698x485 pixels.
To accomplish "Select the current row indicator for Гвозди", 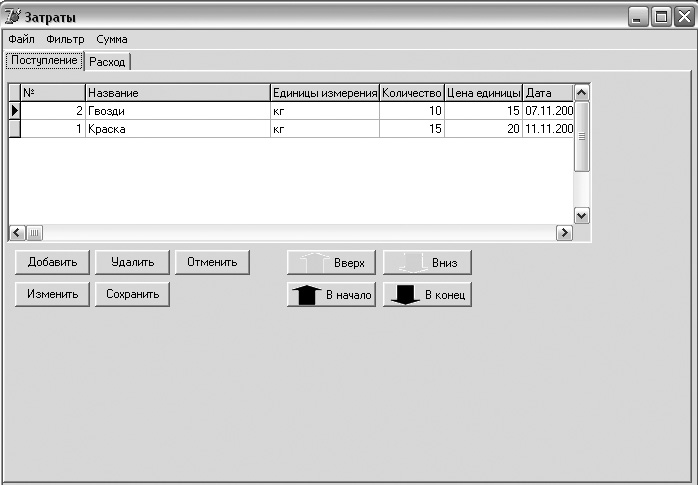I will (x=15, y=111).
